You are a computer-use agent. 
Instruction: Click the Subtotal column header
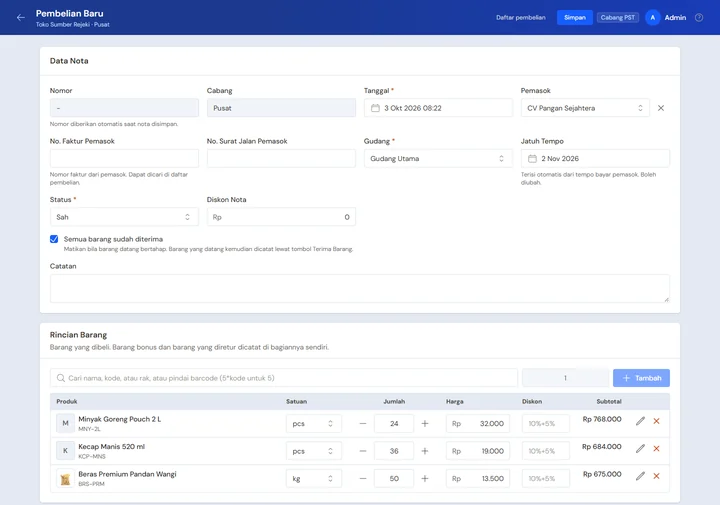point(609,401)
